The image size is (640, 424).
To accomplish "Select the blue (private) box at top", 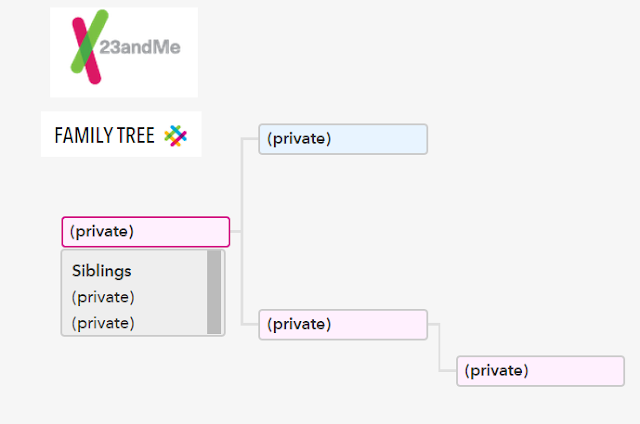I will [343, 139].
